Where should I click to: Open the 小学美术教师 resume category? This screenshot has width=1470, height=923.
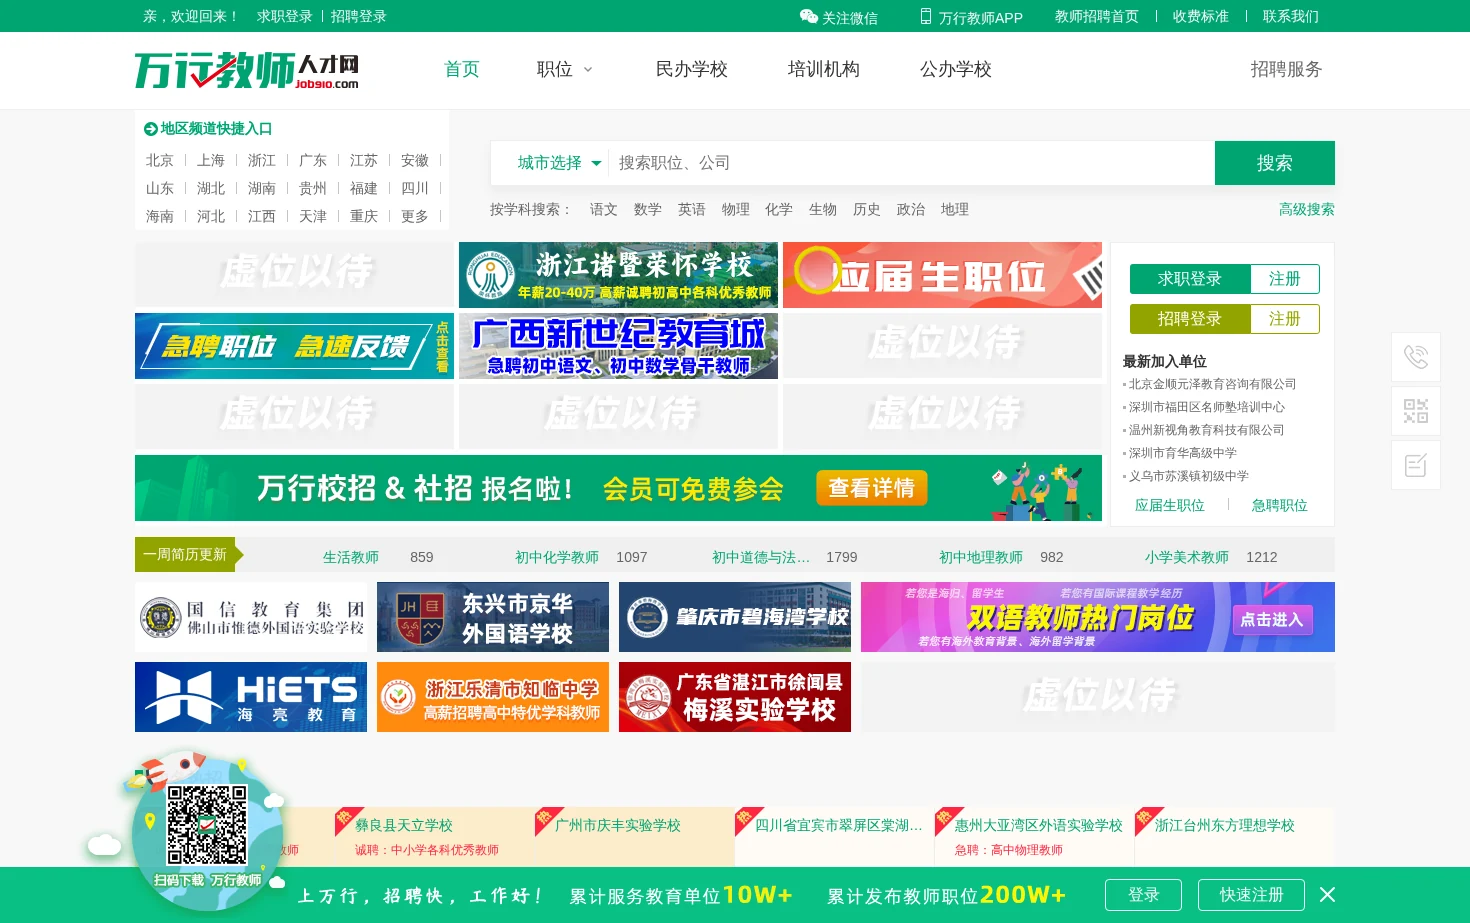click(1187, 557)
